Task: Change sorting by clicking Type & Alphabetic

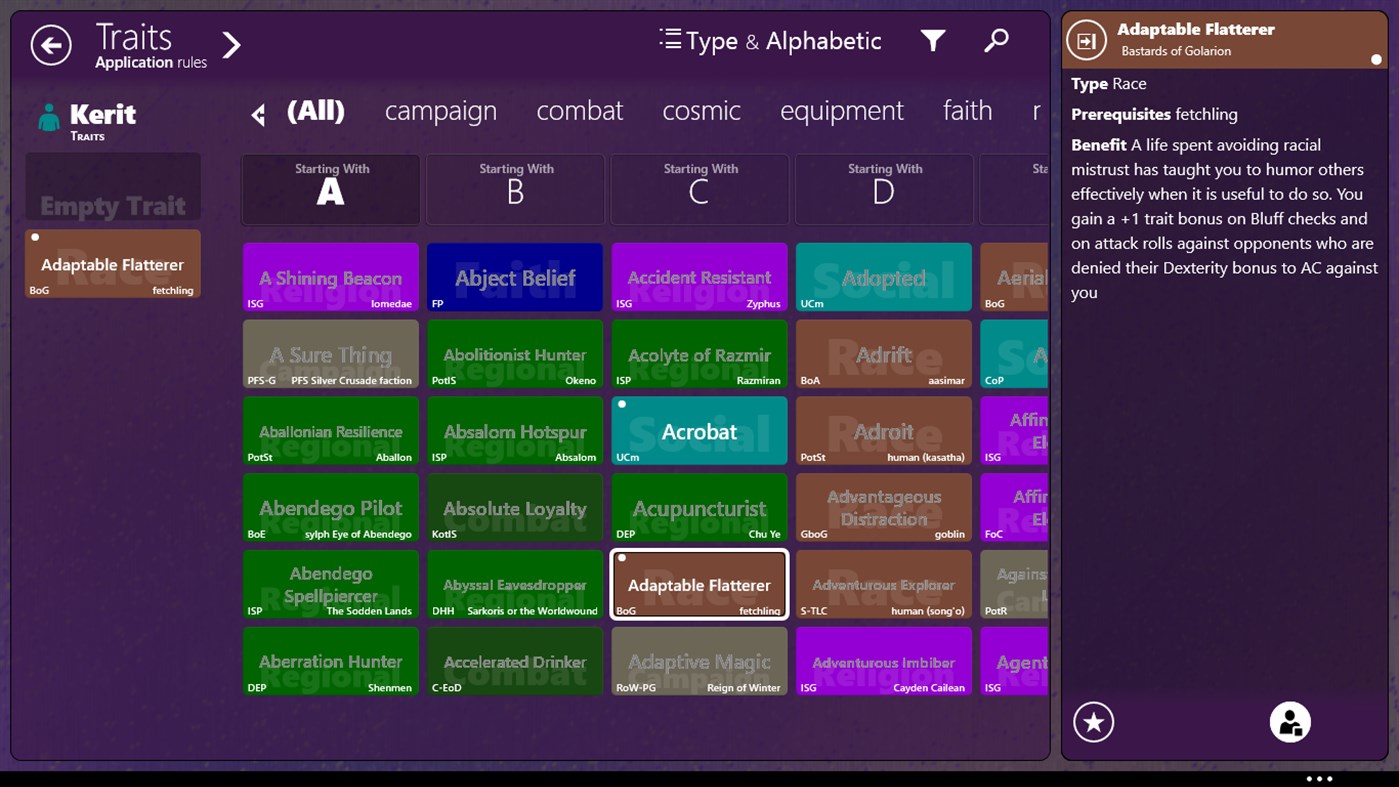Action: click(784, 41)
